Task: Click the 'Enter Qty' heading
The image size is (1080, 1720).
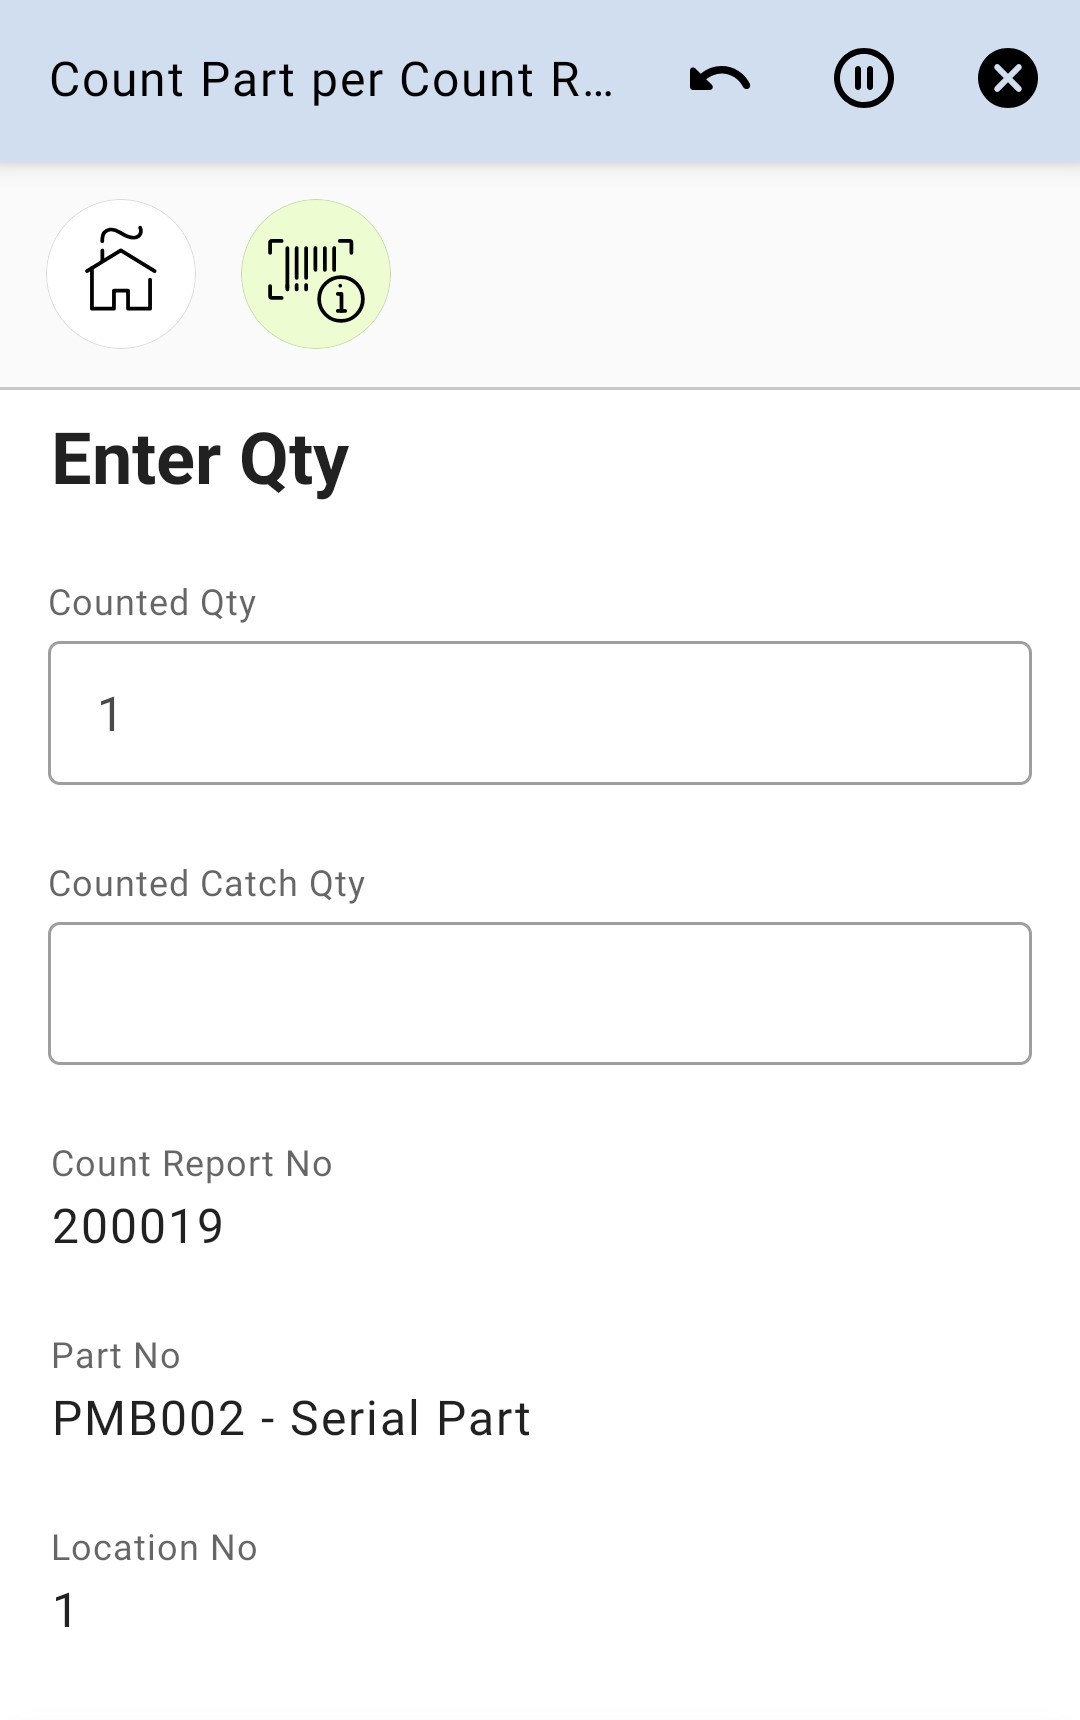Action: 200,461
